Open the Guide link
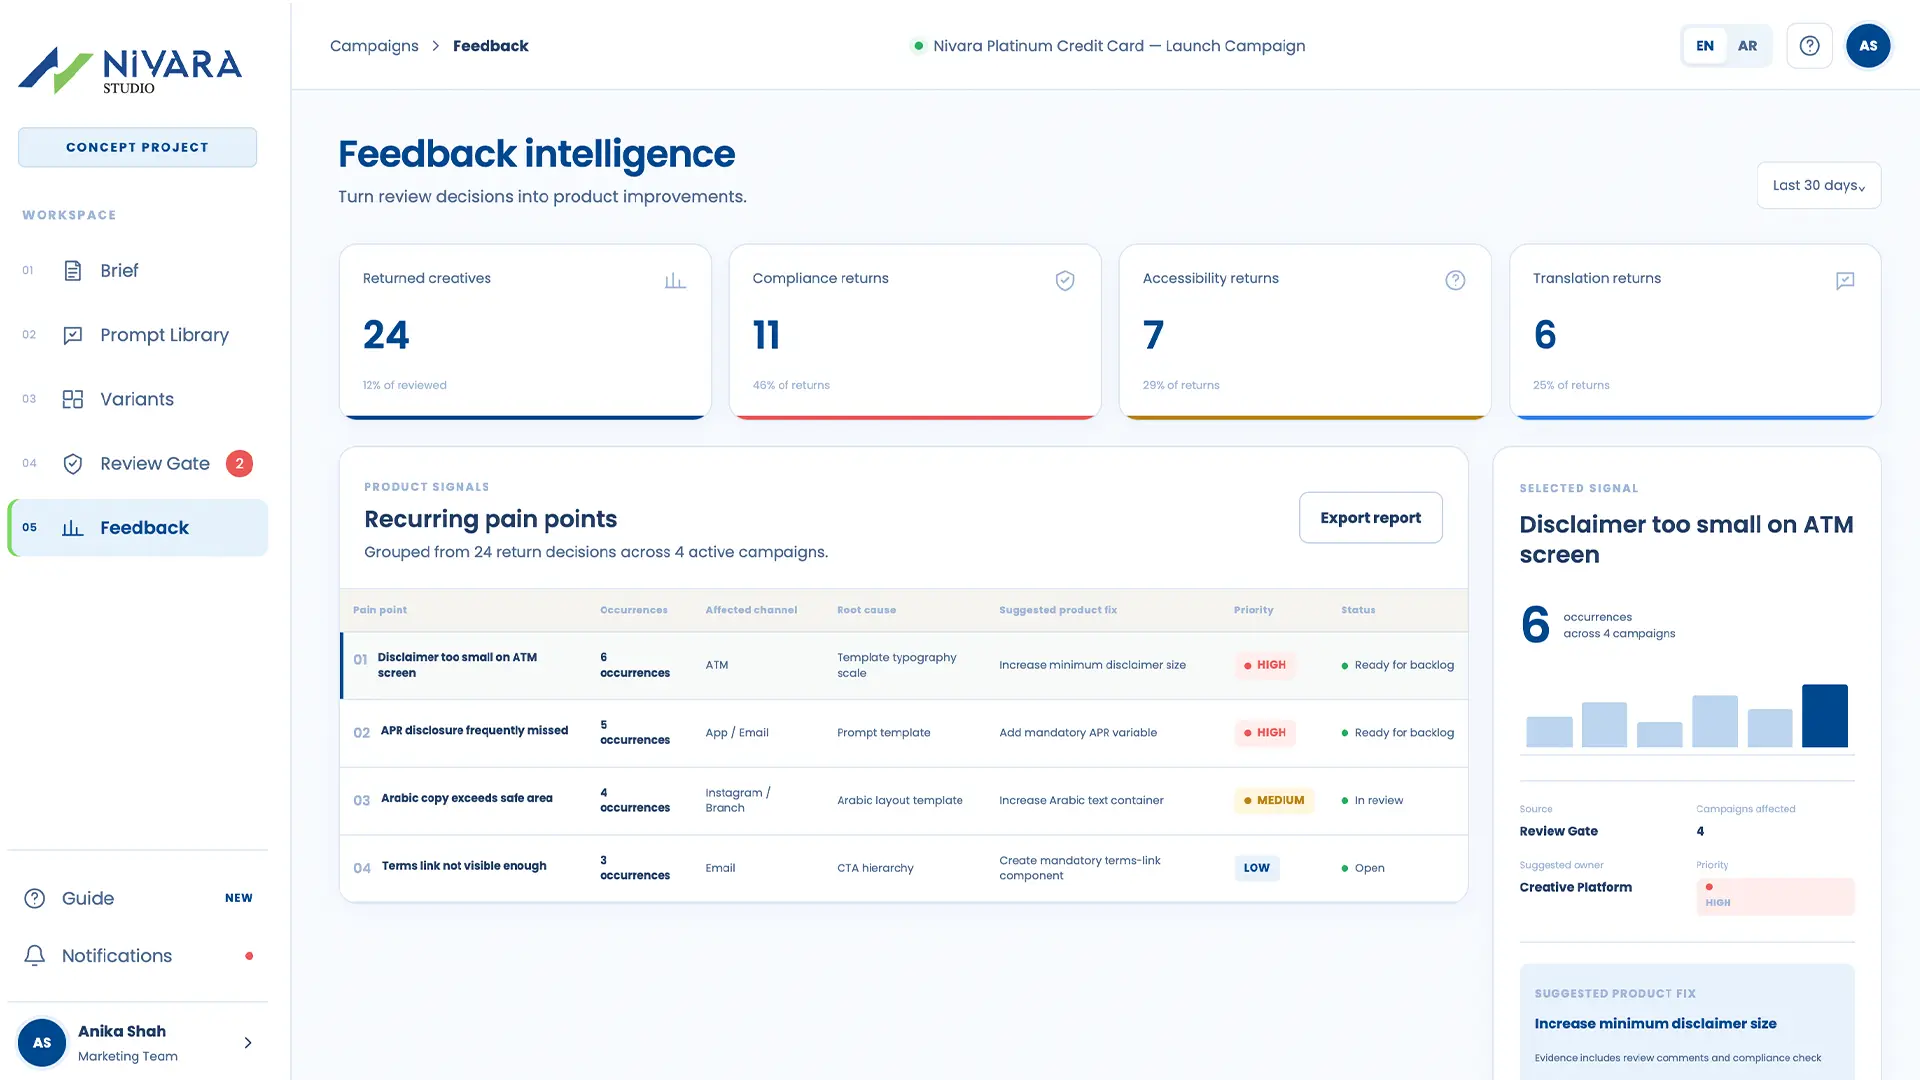Image resolution: width=1920 pixels, height=1080 pixels. tap(138, 898)
